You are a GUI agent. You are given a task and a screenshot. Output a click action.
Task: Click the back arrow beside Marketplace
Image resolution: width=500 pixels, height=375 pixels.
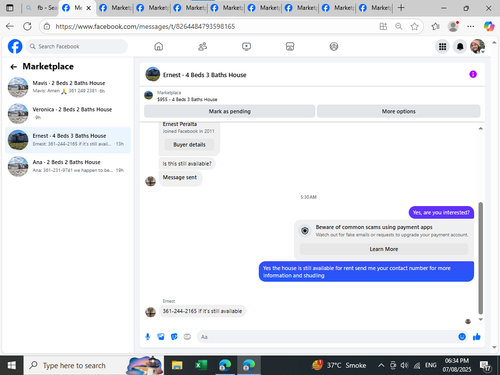click(13, 67)
